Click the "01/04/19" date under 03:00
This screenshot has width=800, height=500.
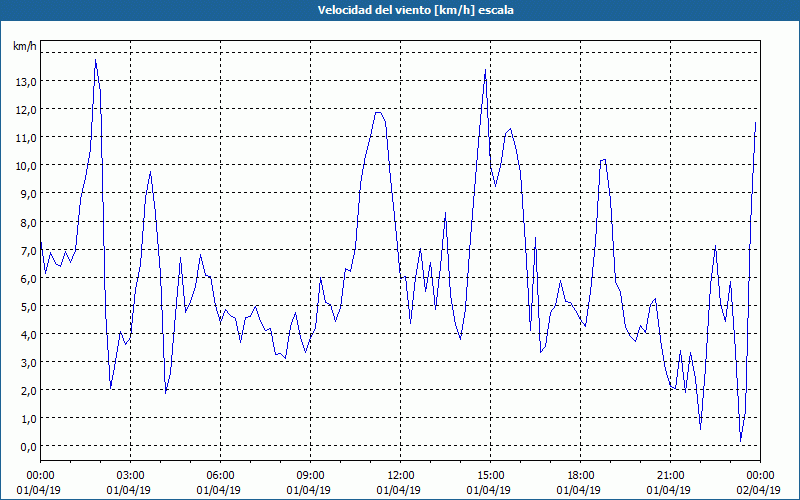(x=129, y=490)
